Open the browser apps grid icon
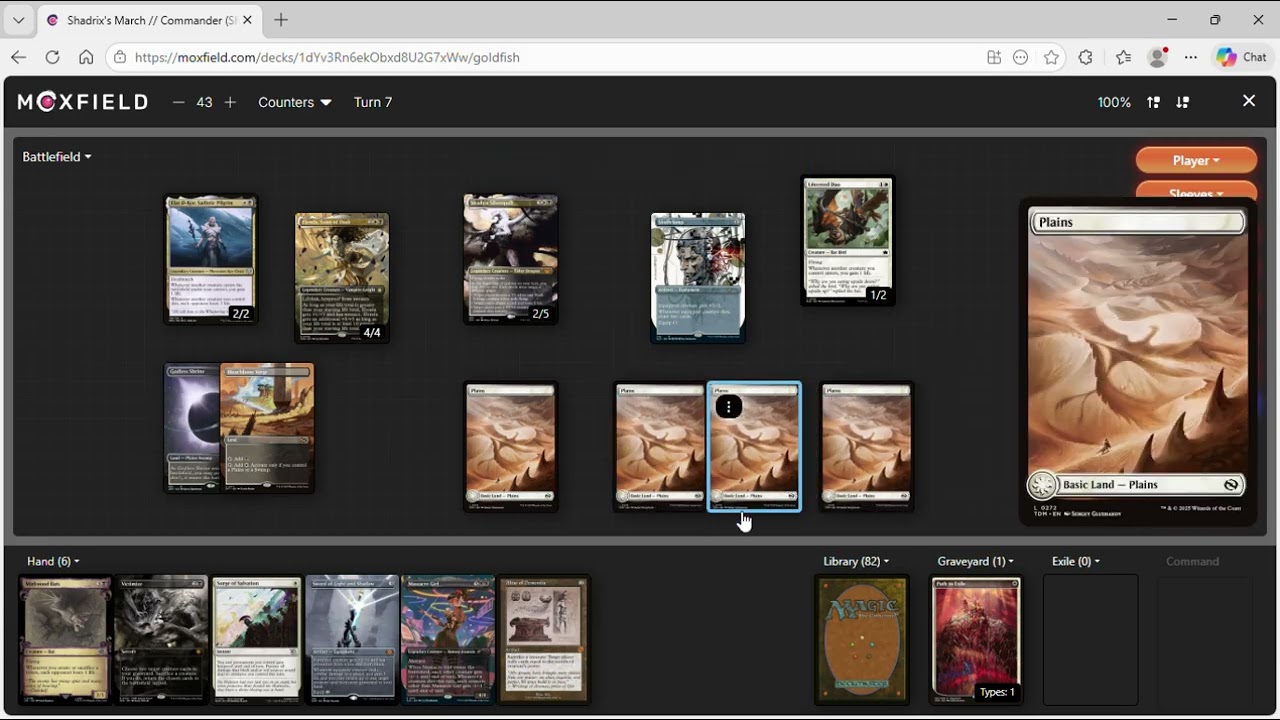The height and width of the screenshot is (720, 1280). [x=994, y=57]
